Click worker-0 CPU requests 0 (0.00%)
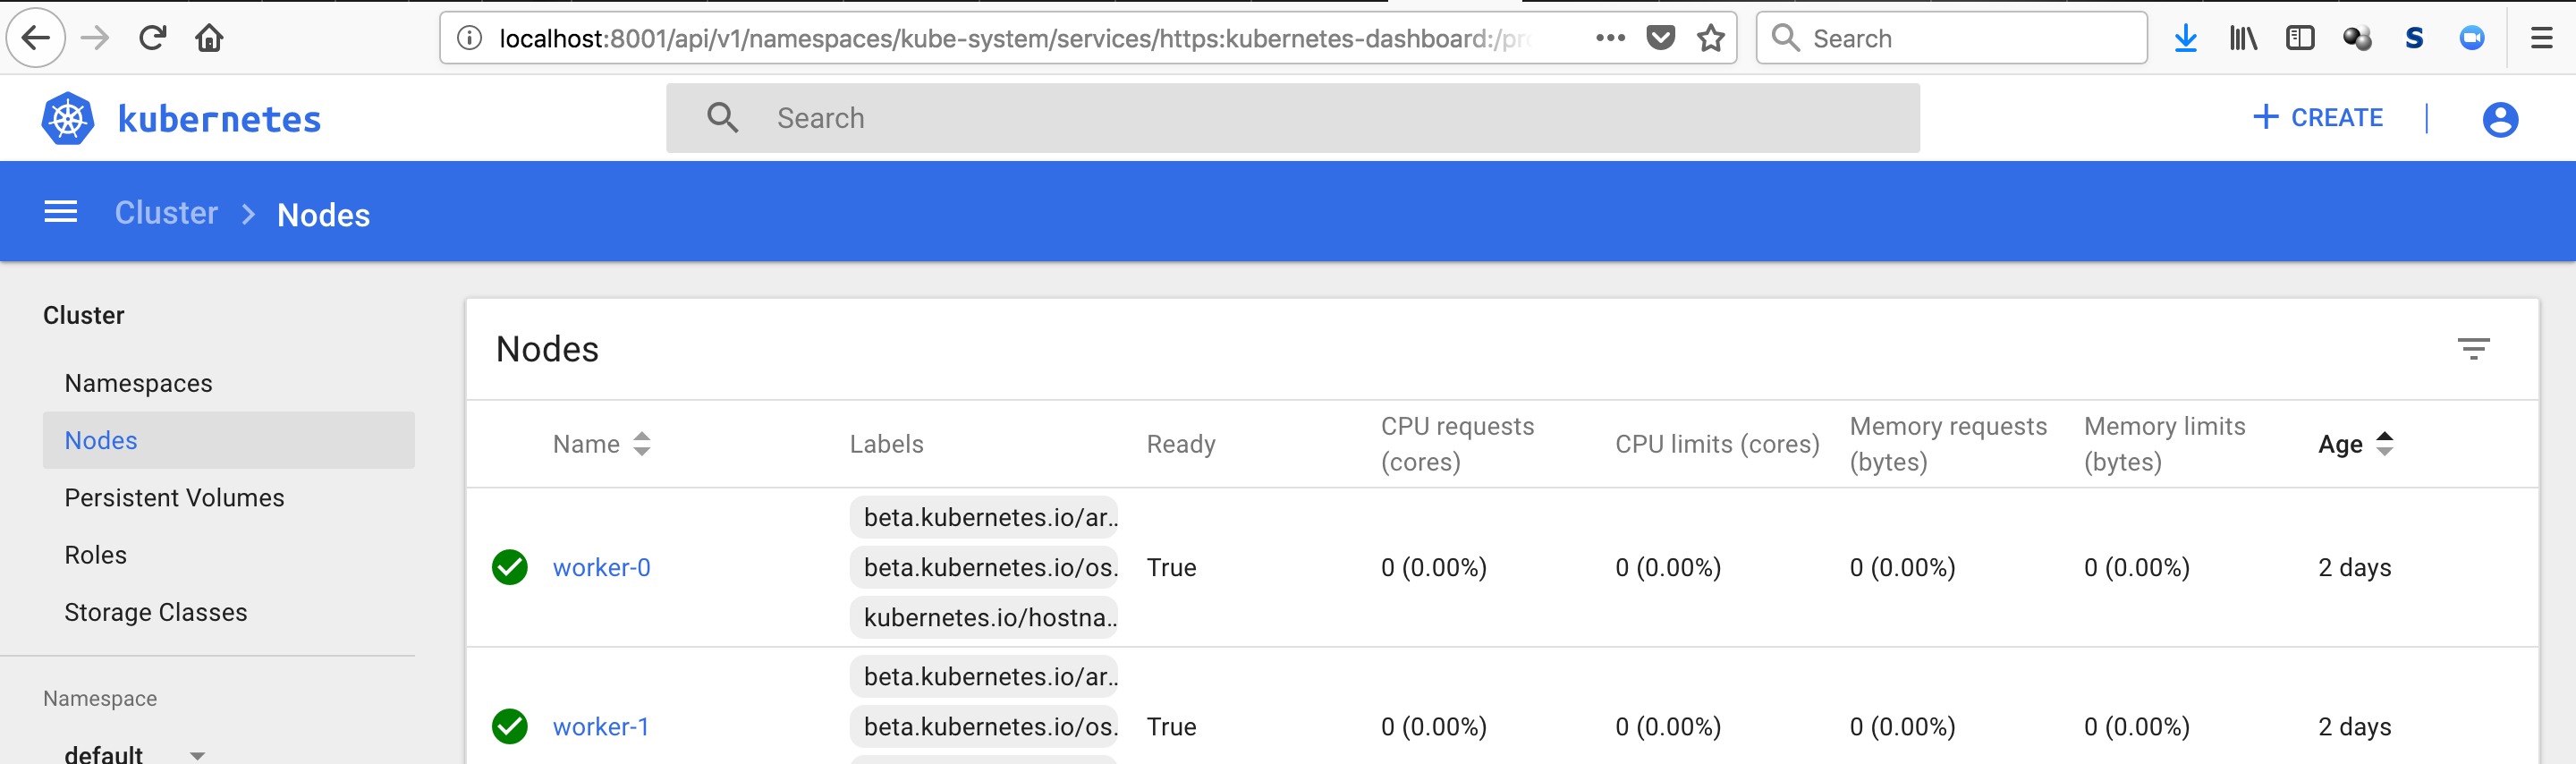Image resolution: width=2576 pixels, height=764 pixels. tap(1433, 567)
